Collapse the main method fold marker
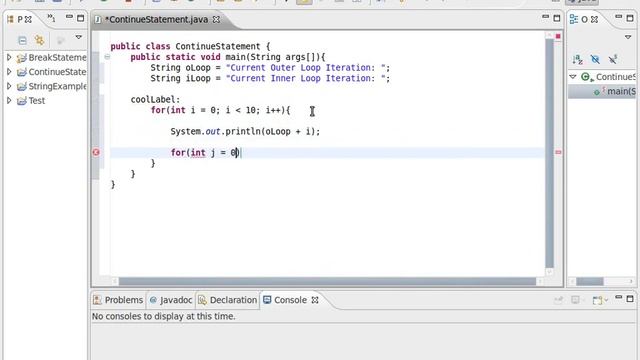Image resolution: width=640 pixels, height=360 pixels. (107, 57)
